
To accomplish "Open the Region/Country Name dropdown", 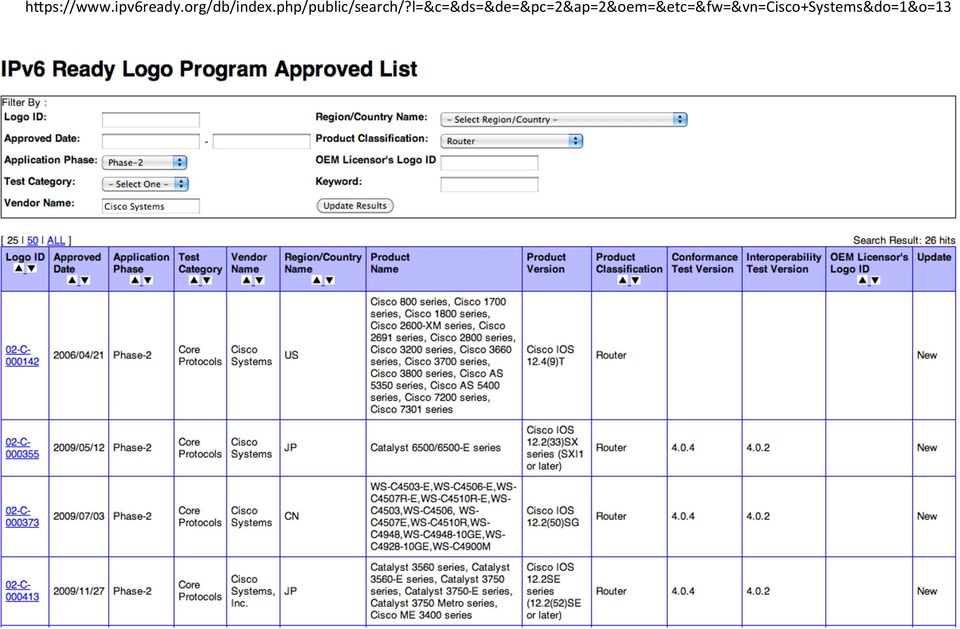I will (564, 119).
